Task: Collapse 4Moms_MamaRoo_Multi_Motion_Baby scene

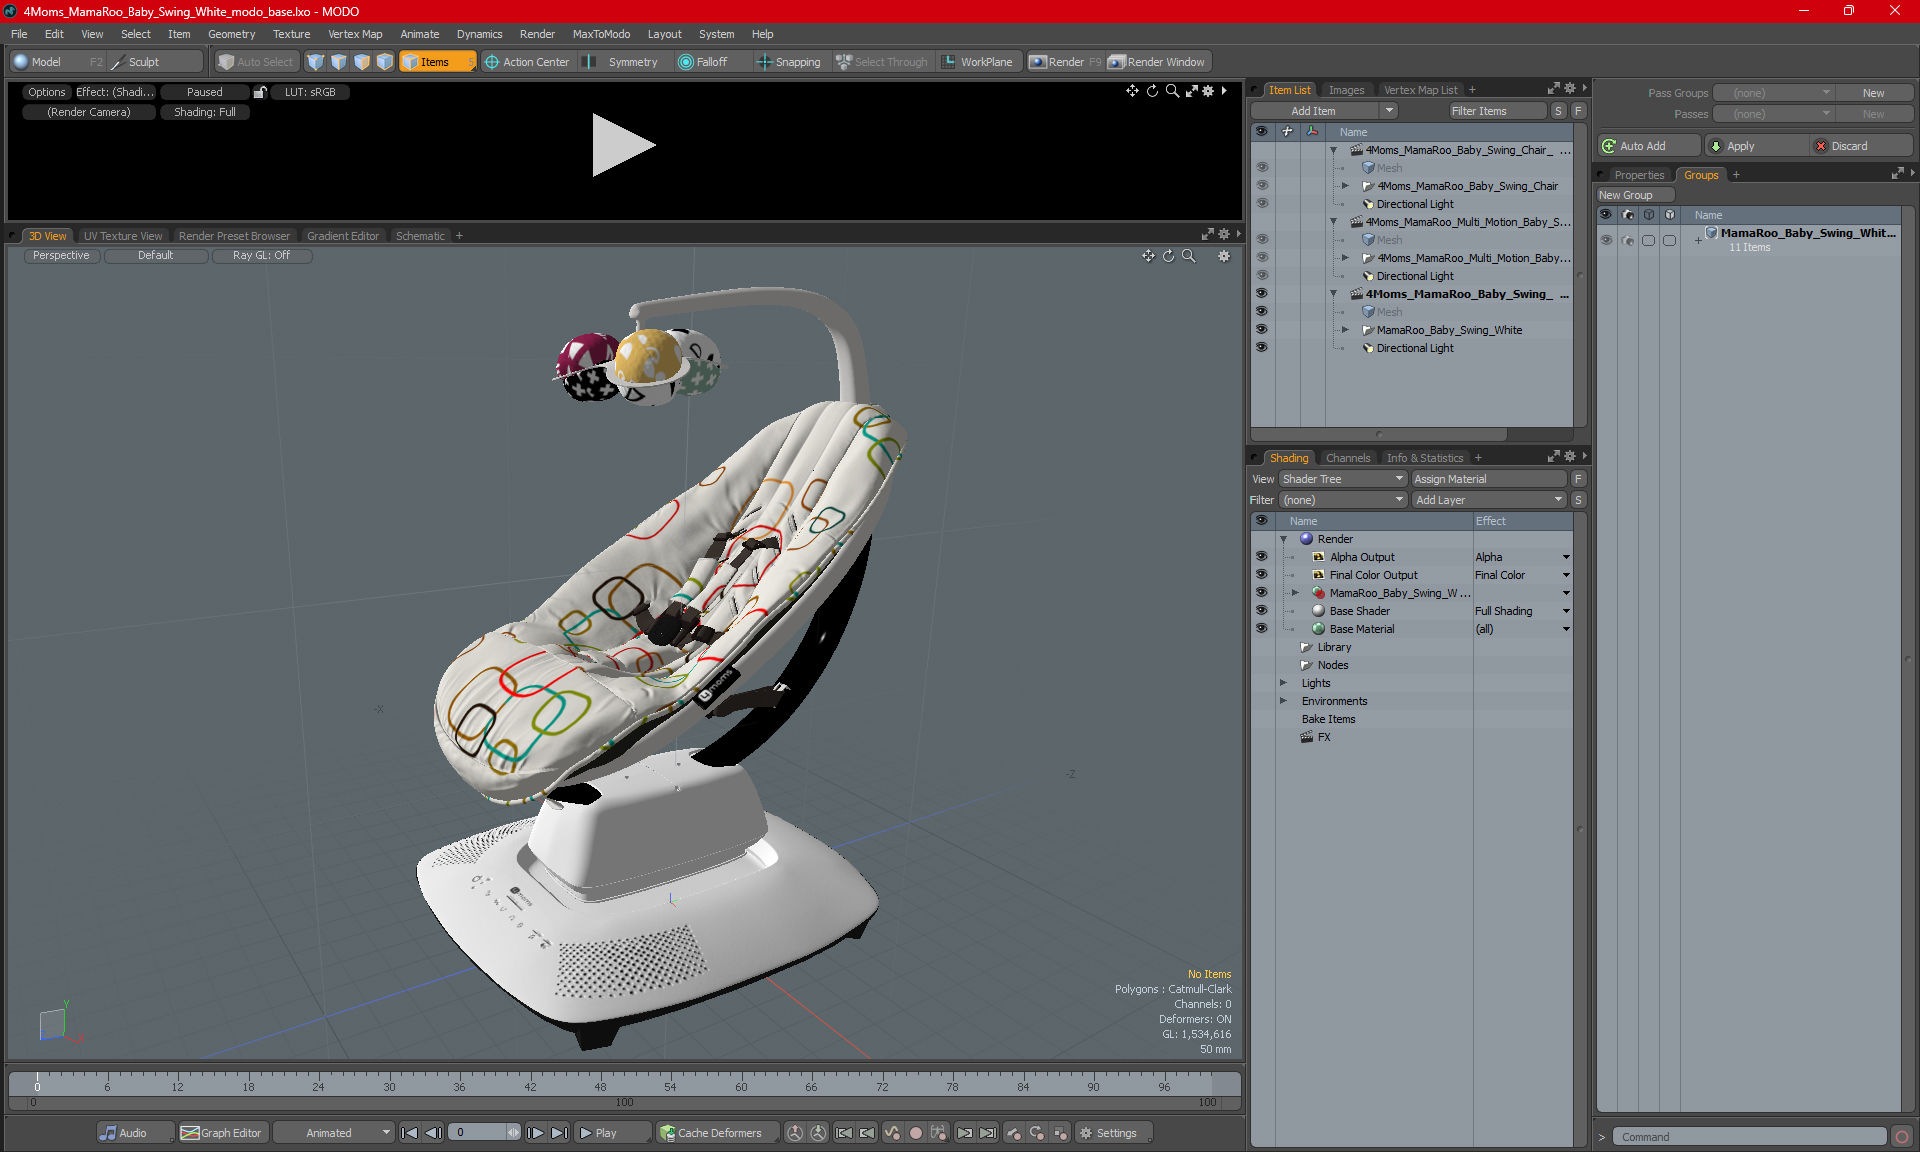Action: (1334, 222)
